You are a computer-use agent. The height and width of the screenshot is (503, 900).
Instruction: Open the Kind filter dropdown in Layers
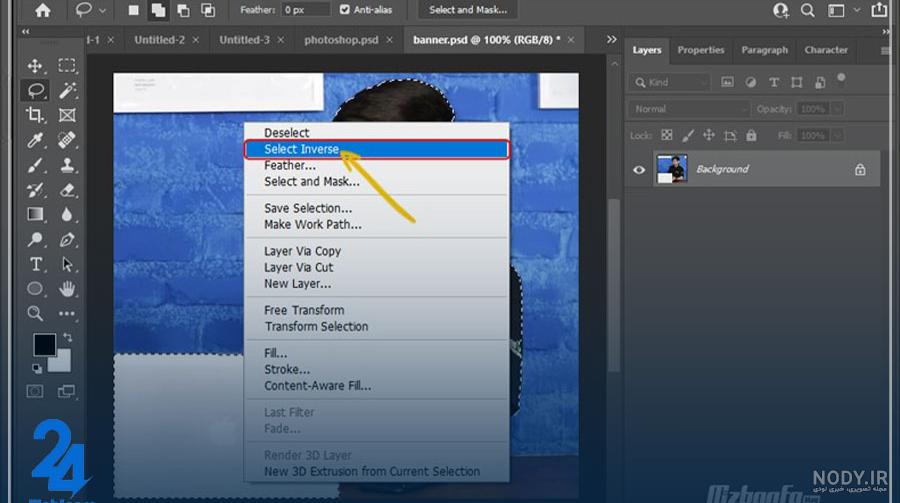coord(670,83)
